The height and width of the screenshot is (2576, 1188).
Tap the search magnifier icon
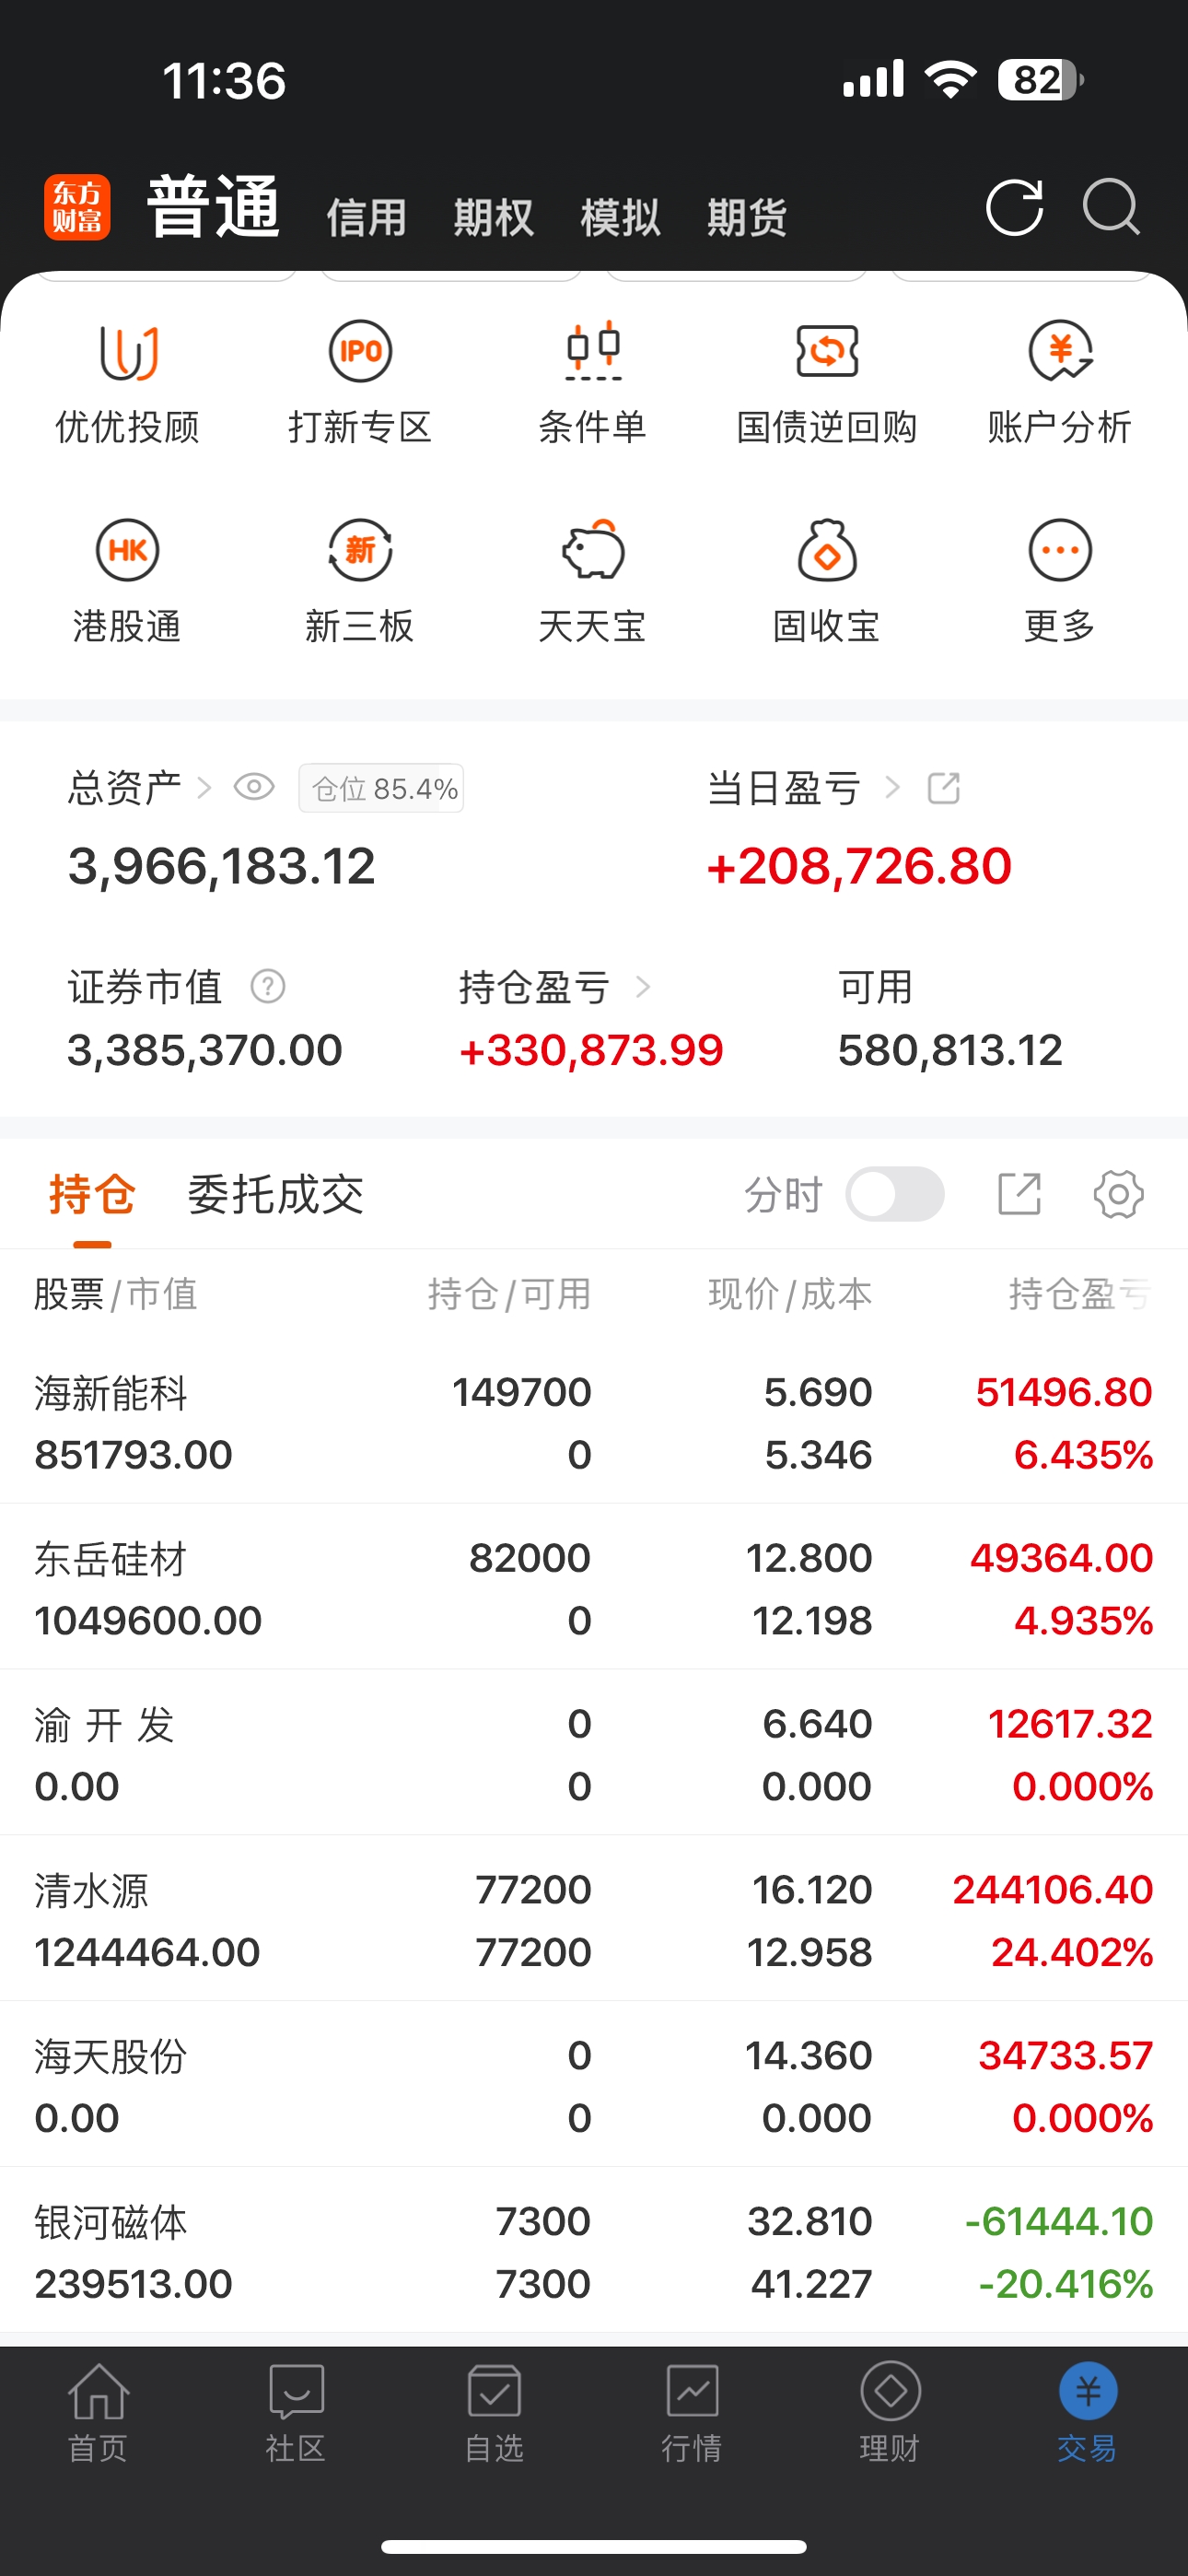pos(1111,207)
